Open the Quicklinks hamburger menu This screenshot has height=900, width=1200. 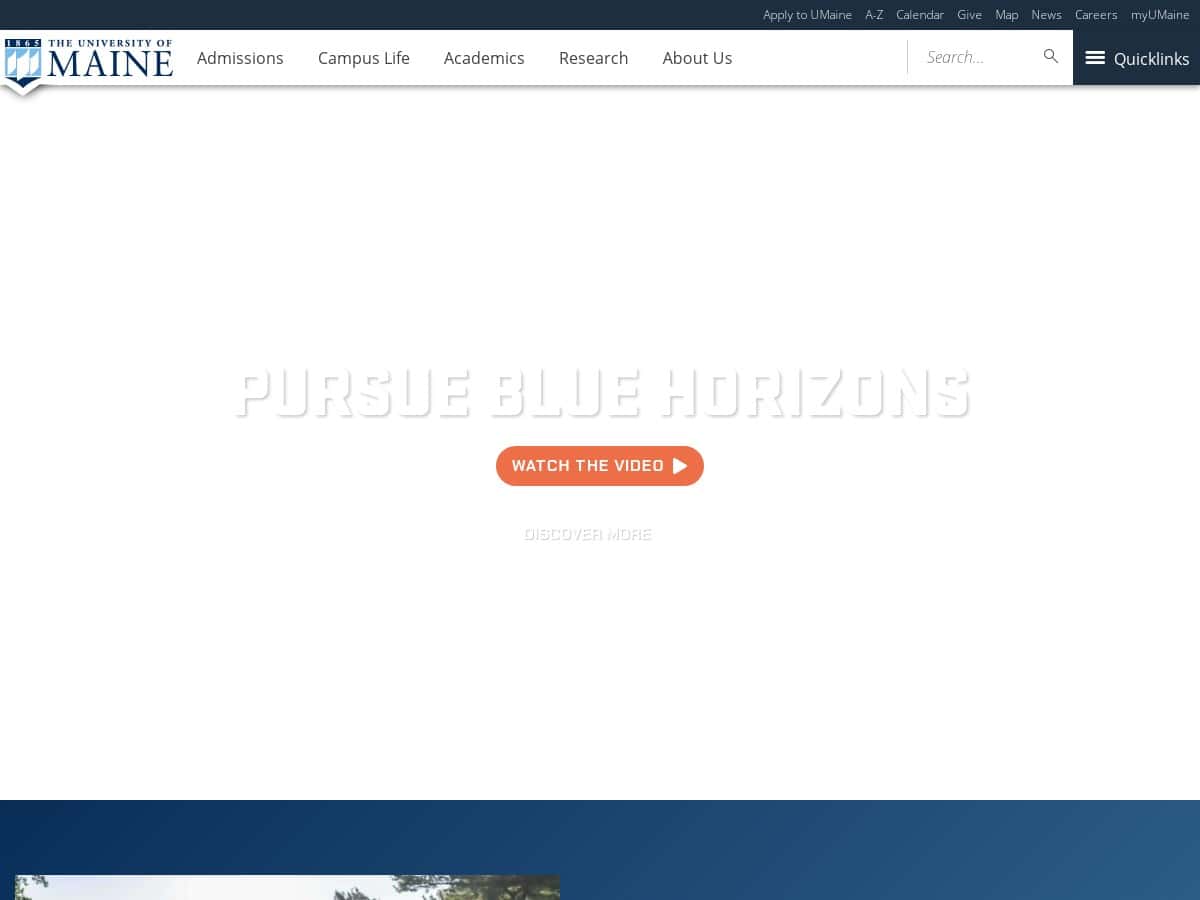(x=1137, y=58)
